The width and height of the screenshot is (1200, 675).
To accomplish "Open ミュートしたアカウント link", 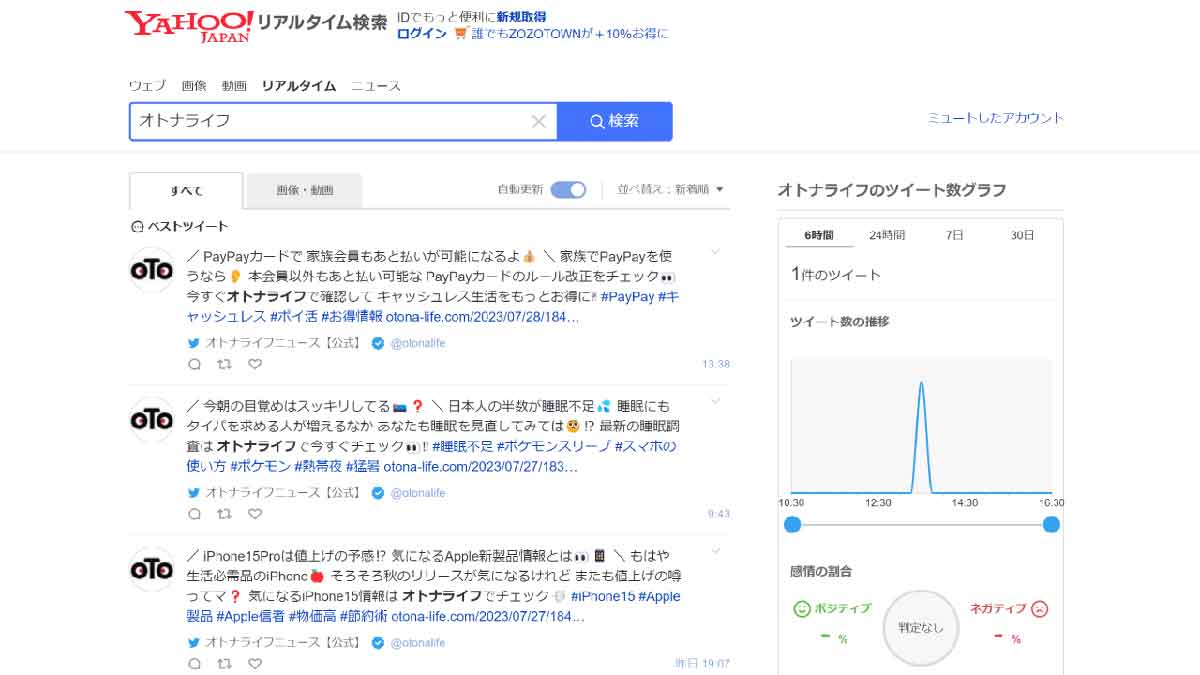I will pyautogui.click(x=996, y=117).
